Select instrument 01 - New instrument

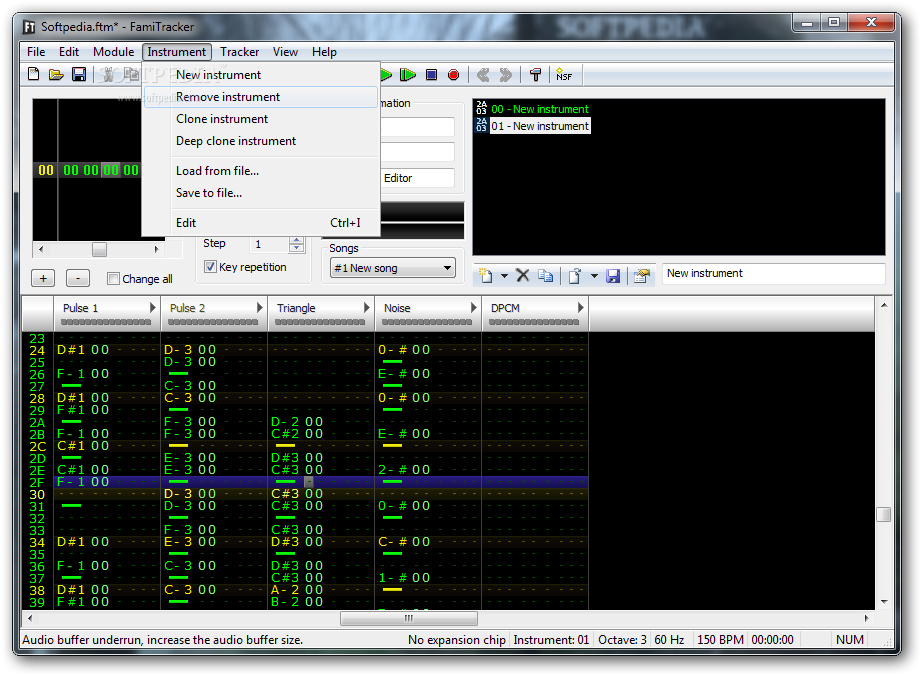(539, 126)
